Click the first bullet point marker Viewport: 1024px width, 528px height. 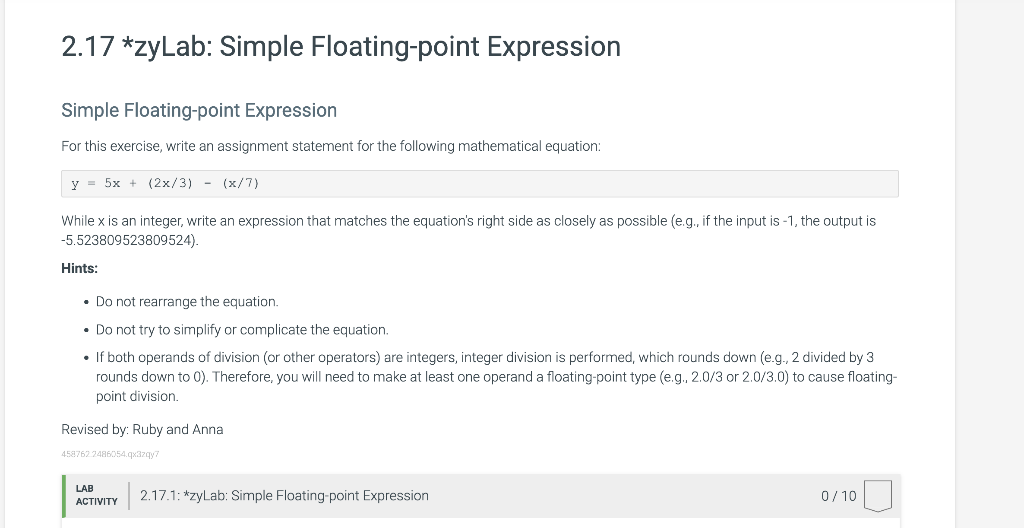click(86, 303)
